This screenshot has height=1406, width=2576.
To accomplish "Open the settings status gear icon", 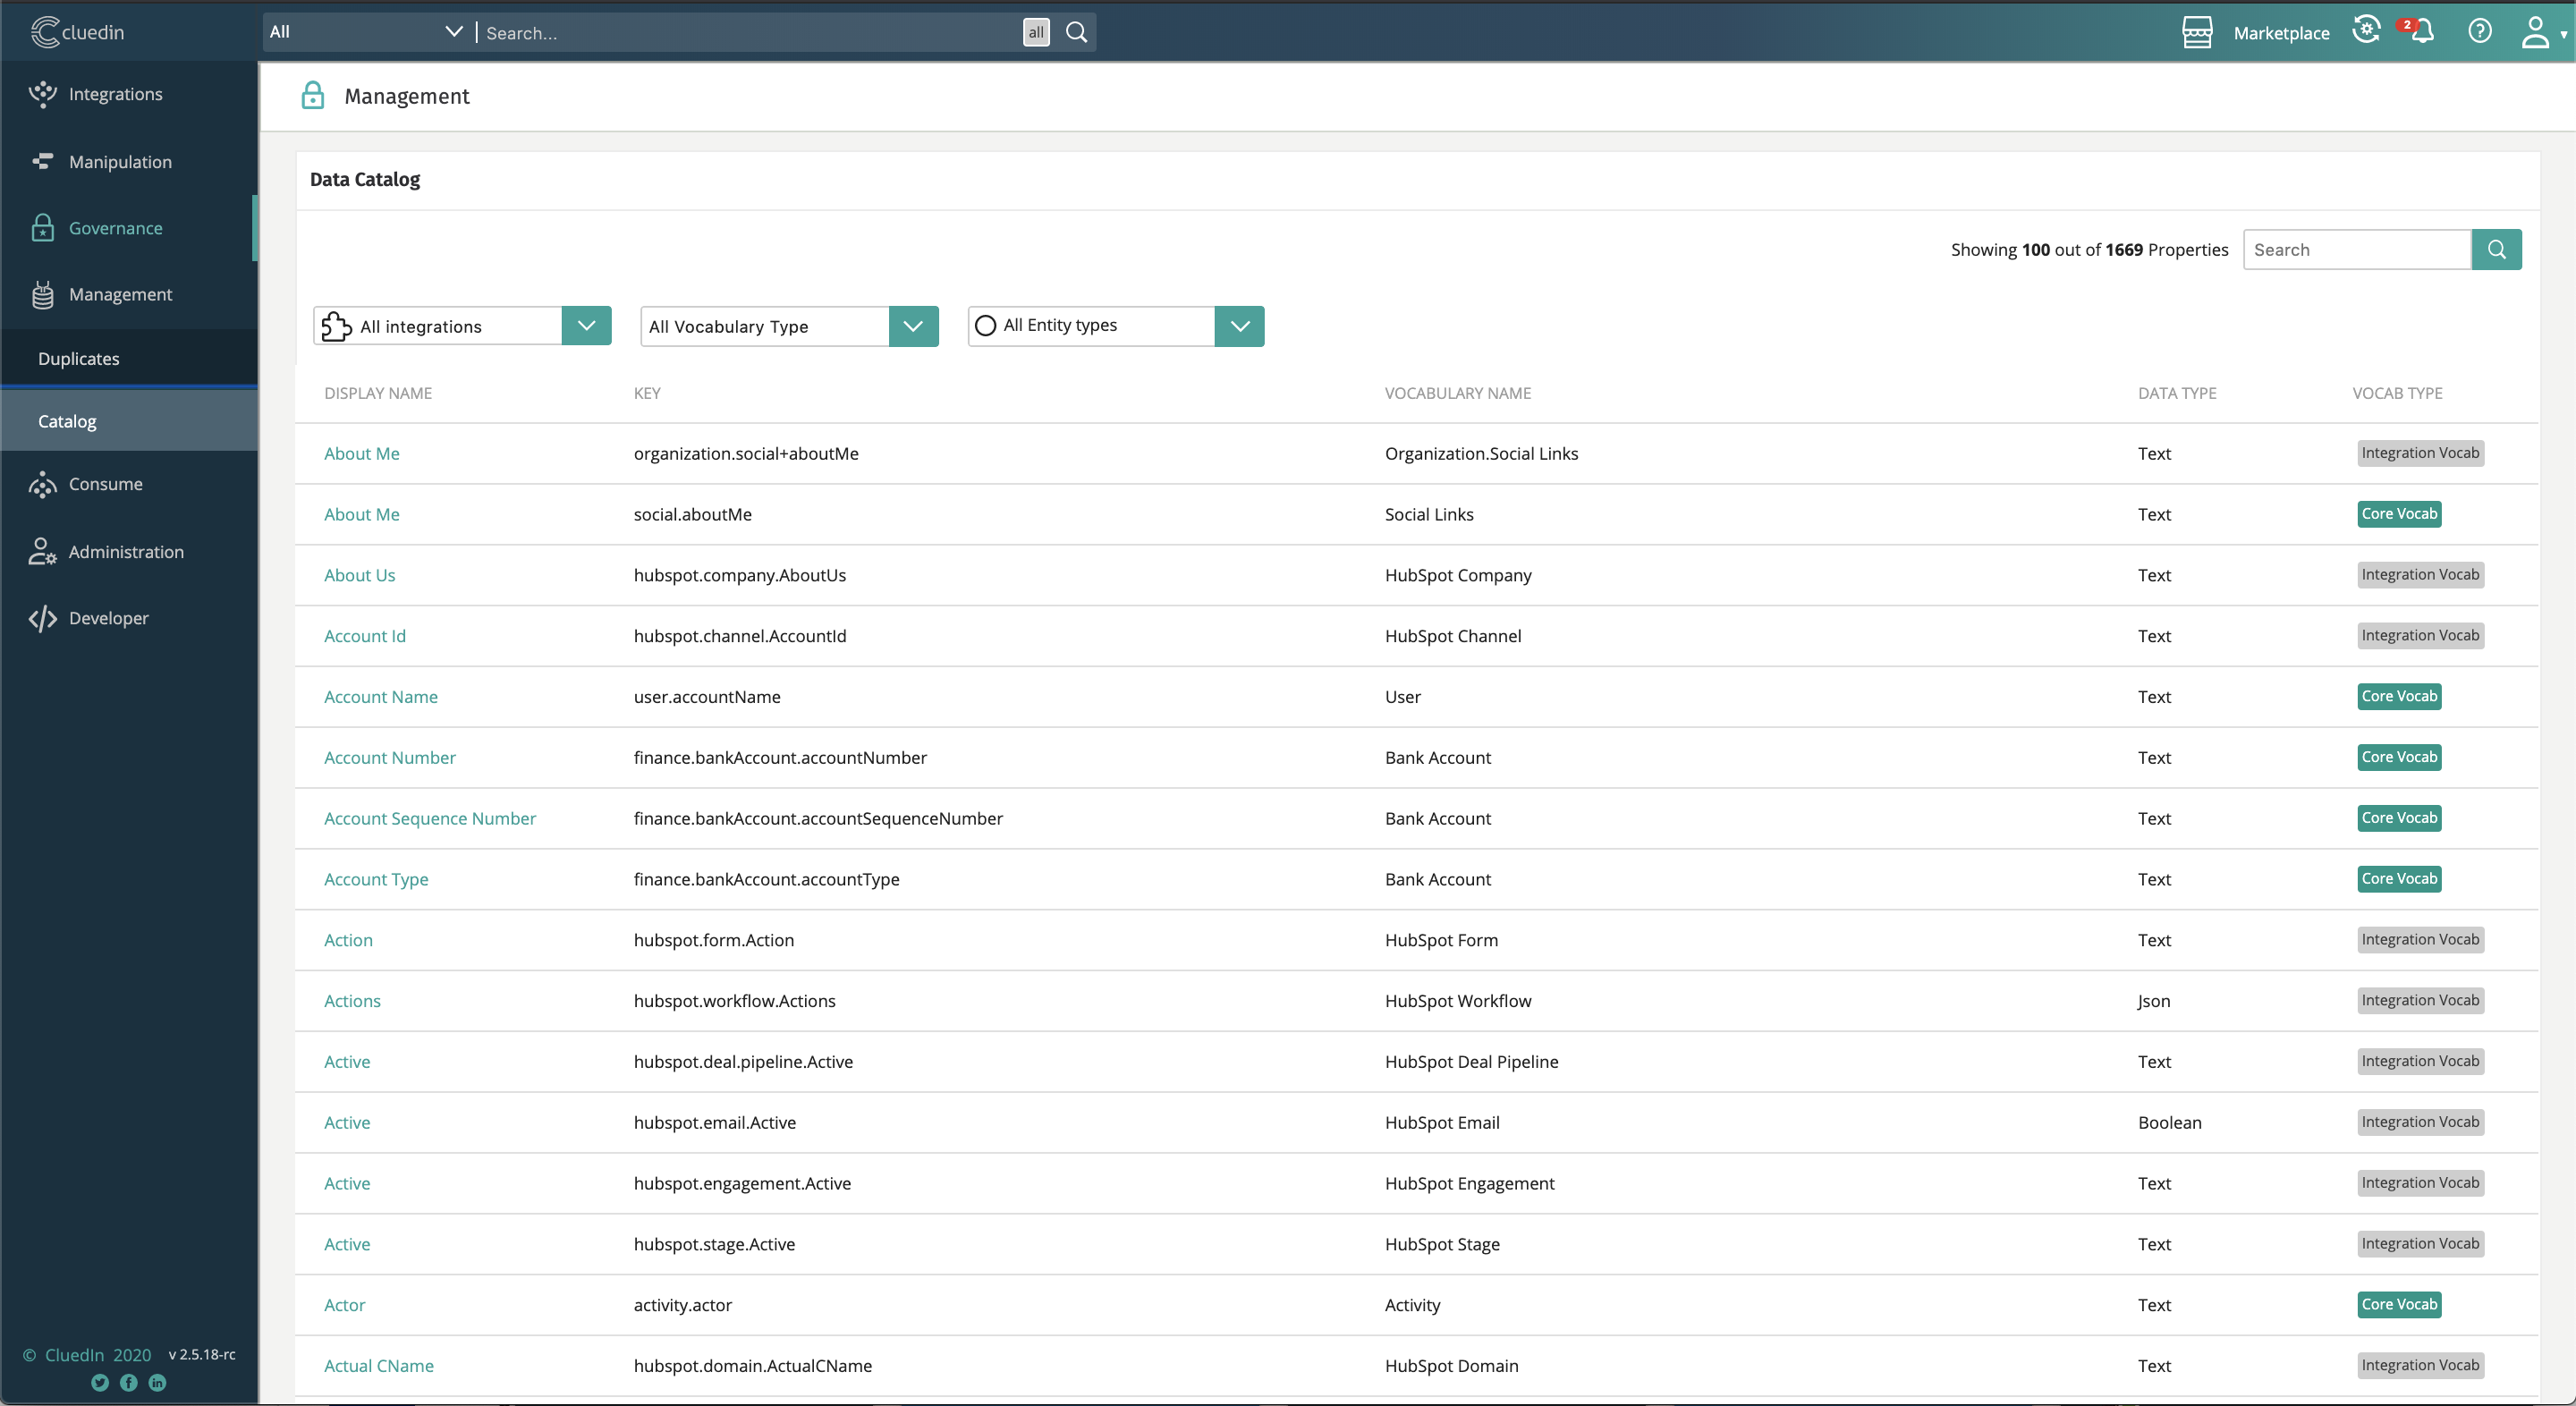I will (2366, 30).
